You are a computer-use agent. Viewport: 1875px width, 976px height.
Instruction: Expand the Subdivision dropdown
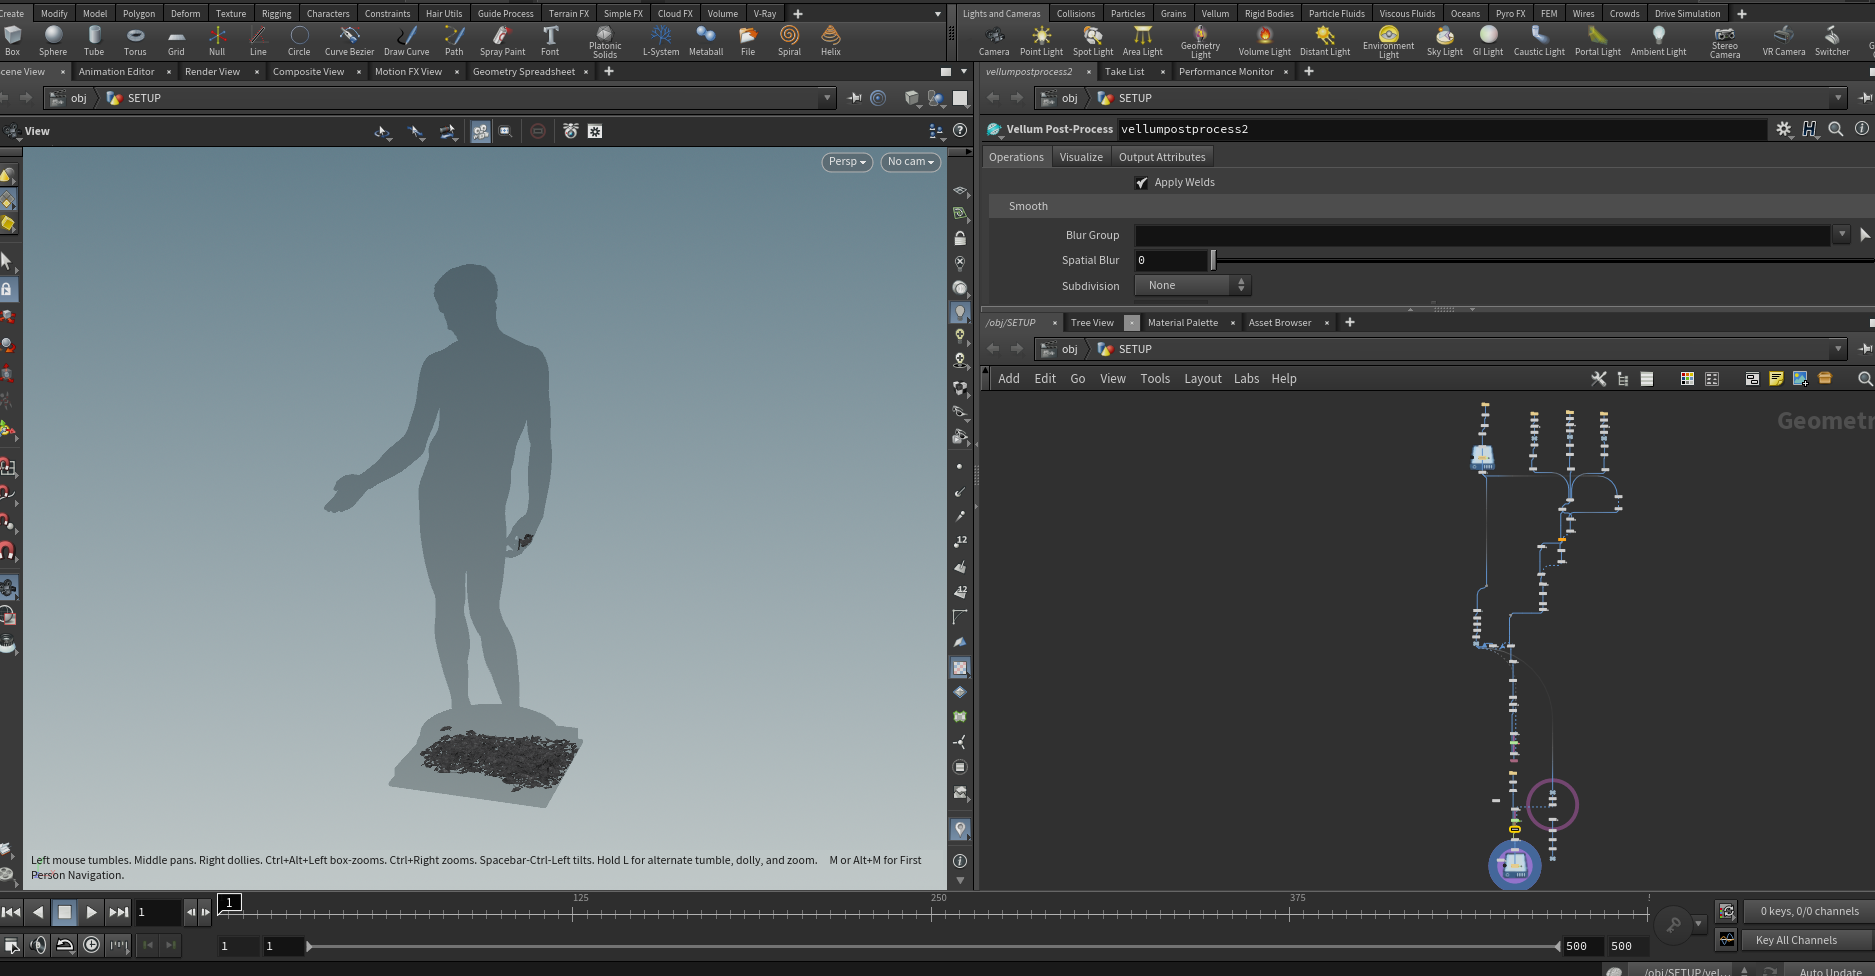pyautogui.click(x=1192, y=286)
